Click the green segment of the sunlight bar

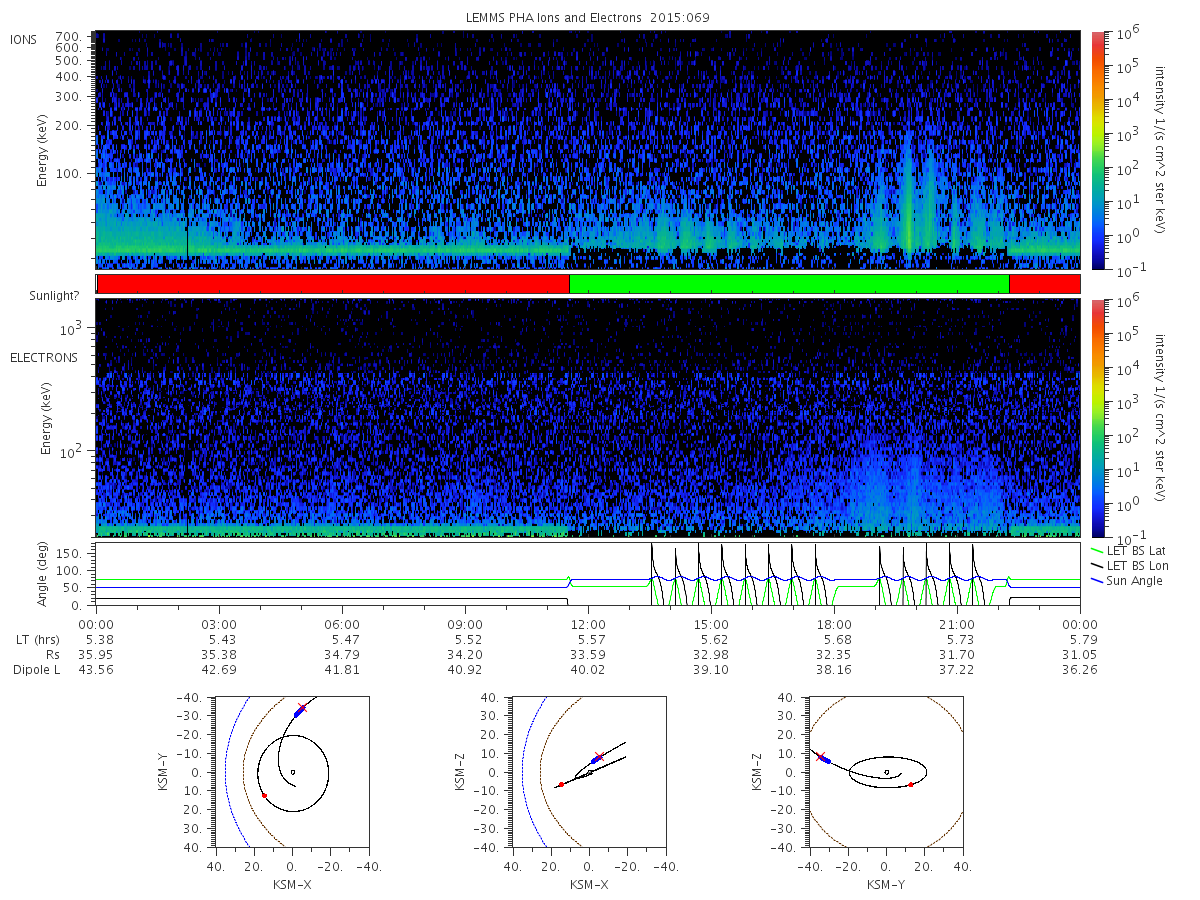pos(789,284)
